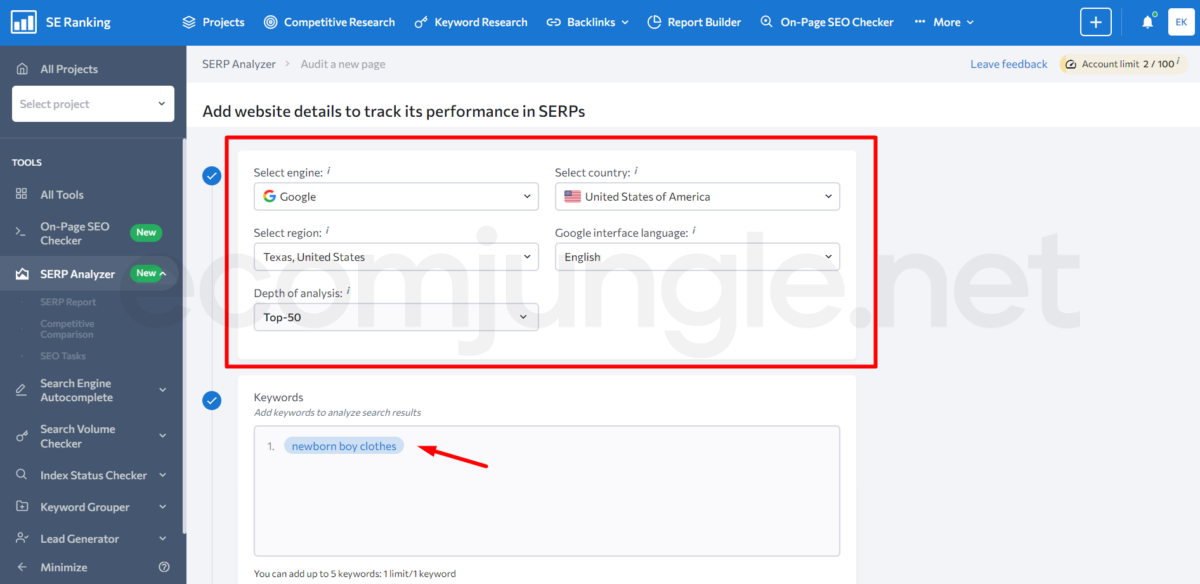Open the EK user avatar menu
Image resolution: width=1200 pixels, height=584 pixels.
click(x=1181, y=22)
